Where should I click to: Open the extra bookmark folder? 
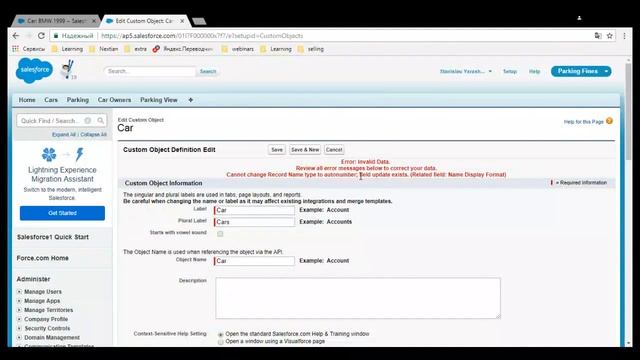coord(136,49)
